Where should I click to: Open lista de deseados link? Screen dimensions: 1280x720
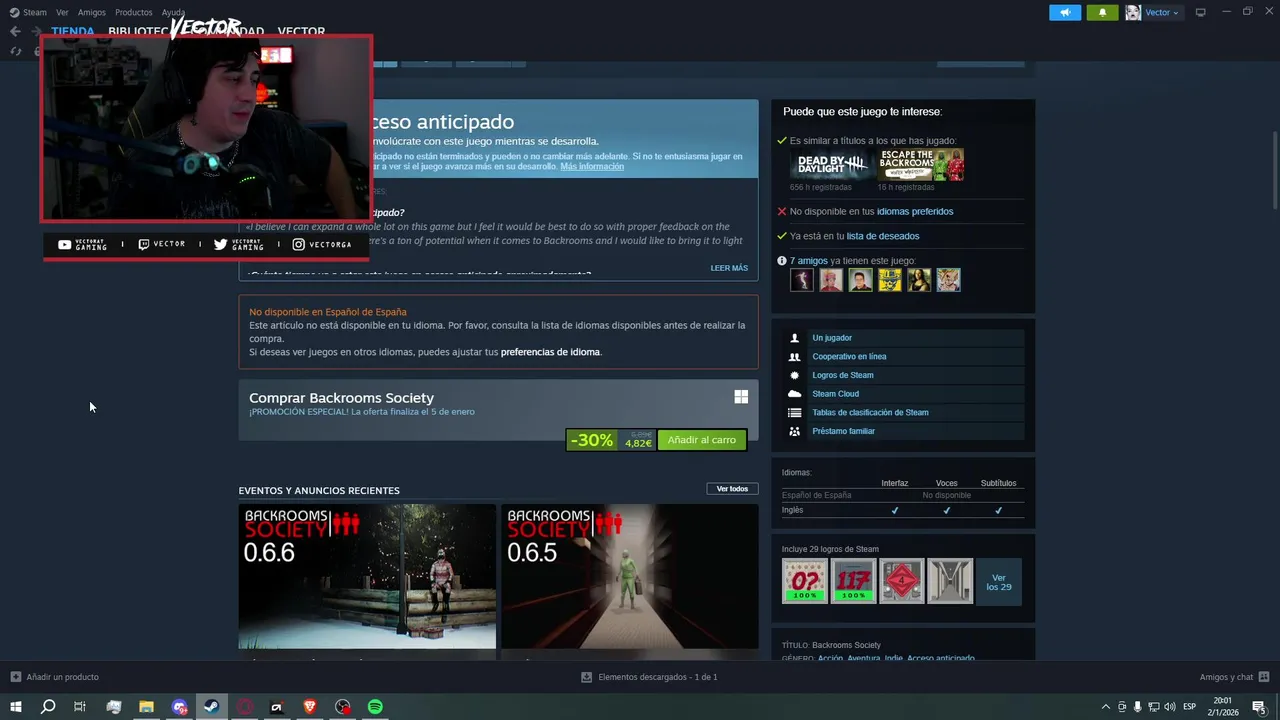(883, 236)
